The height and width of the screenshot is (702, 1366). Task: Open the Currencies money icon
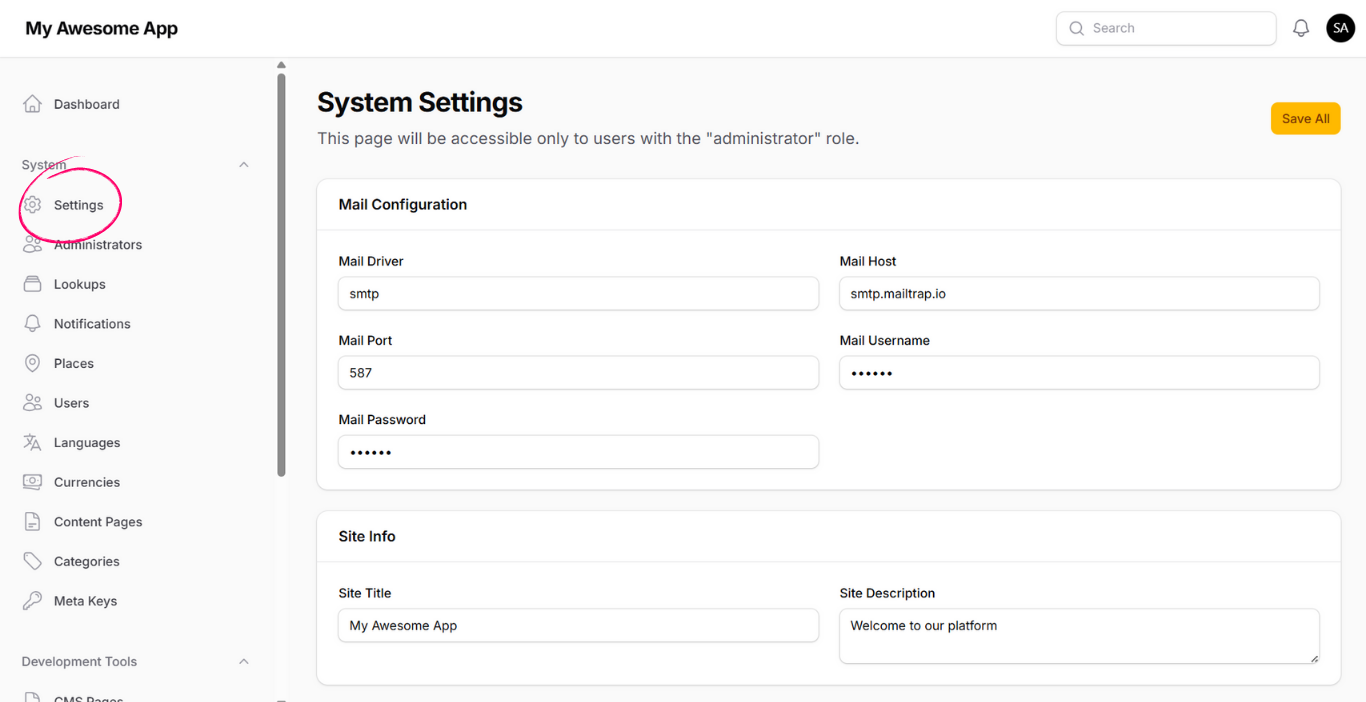33,481
